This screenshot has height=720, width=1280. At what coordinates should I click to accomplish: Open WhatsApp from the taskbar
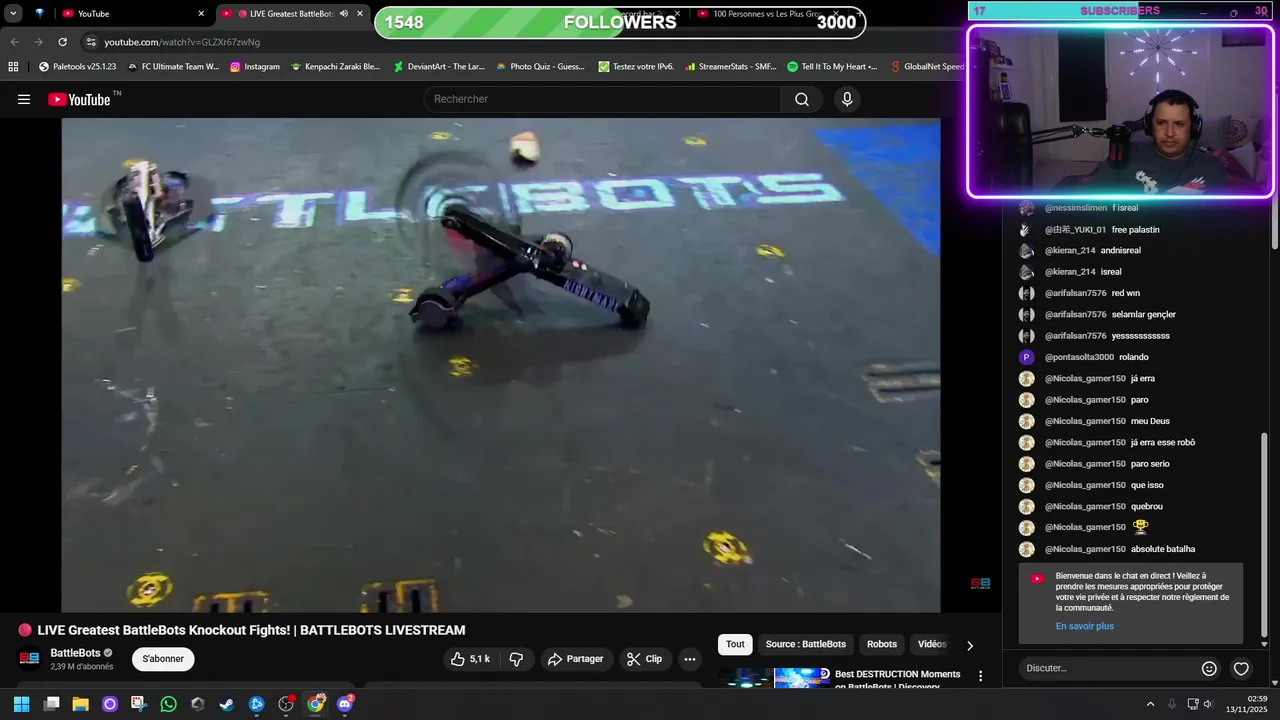[168, 704]
